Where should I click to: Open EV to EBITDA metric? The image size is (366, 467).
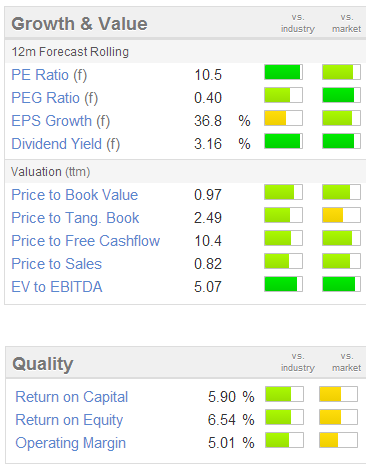(x=57, y=287)
